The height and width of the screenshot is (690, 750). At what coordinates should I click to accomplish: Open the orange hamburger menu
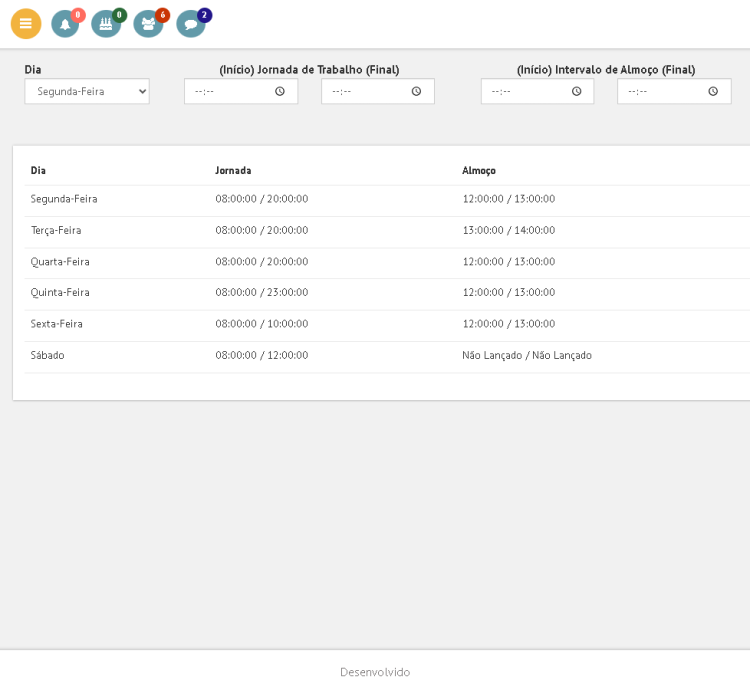pos(26,24)
